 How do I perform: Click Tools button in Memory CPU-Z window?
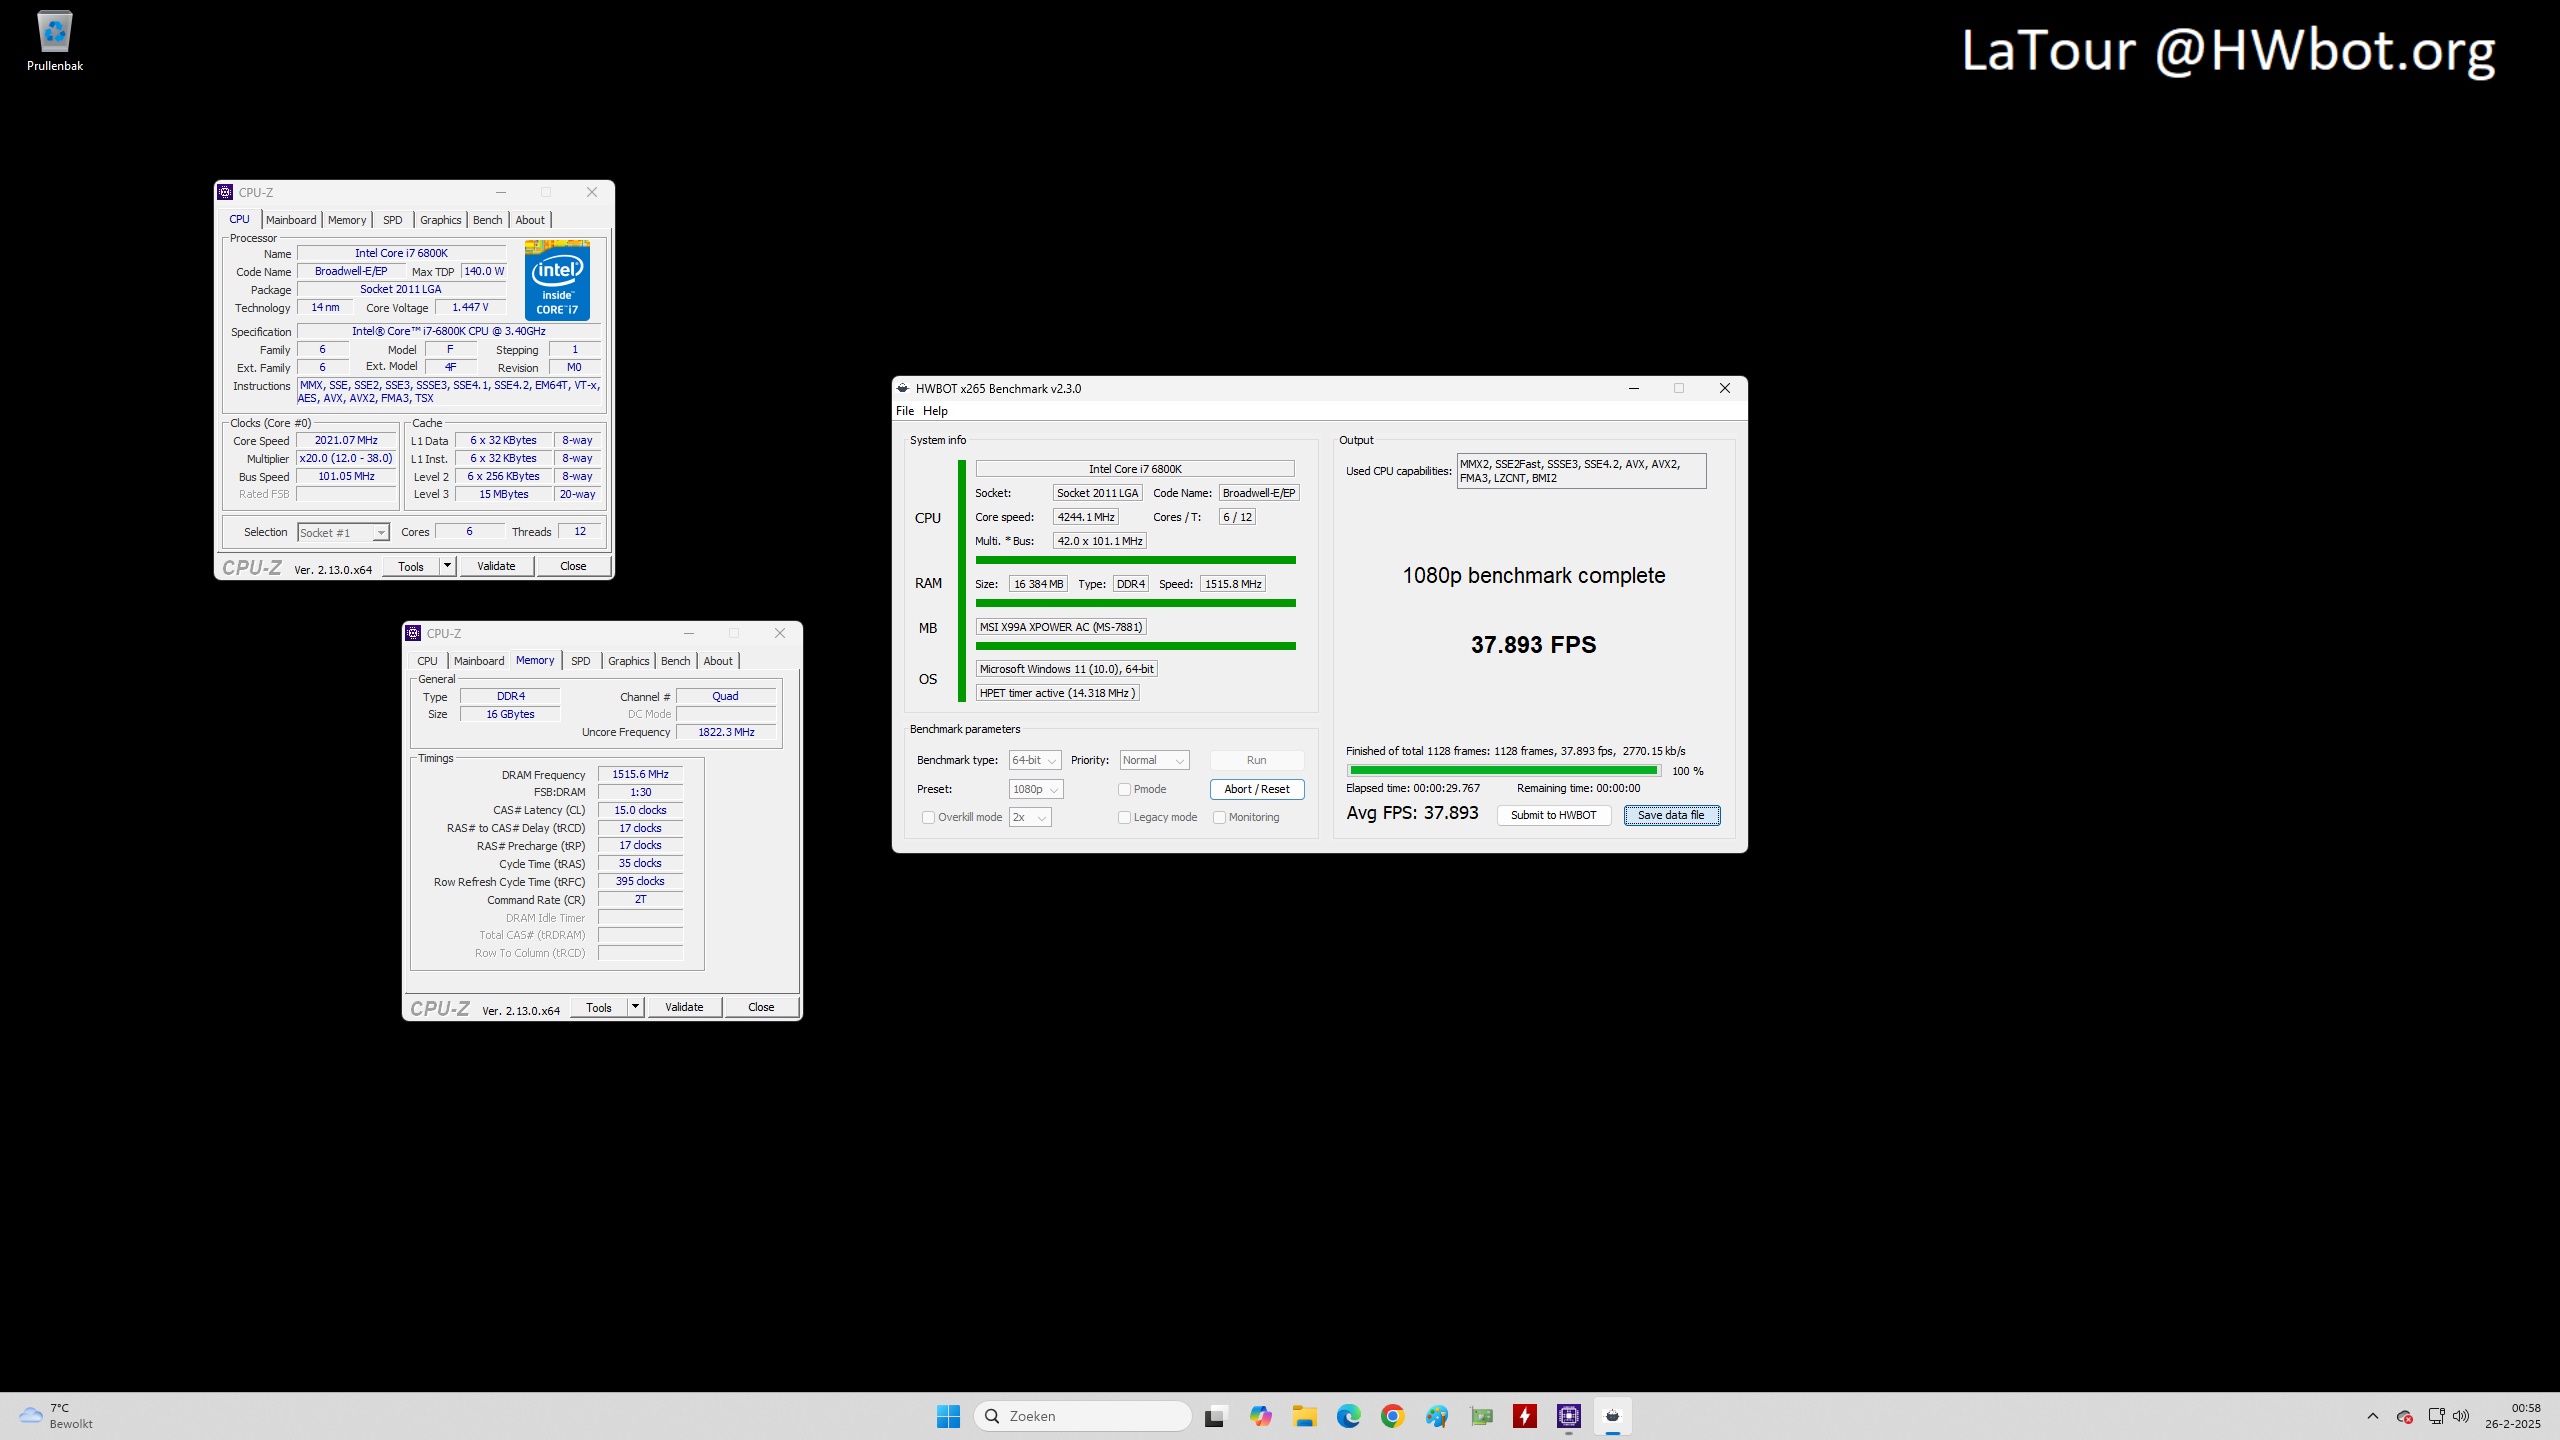[599, 1007]
